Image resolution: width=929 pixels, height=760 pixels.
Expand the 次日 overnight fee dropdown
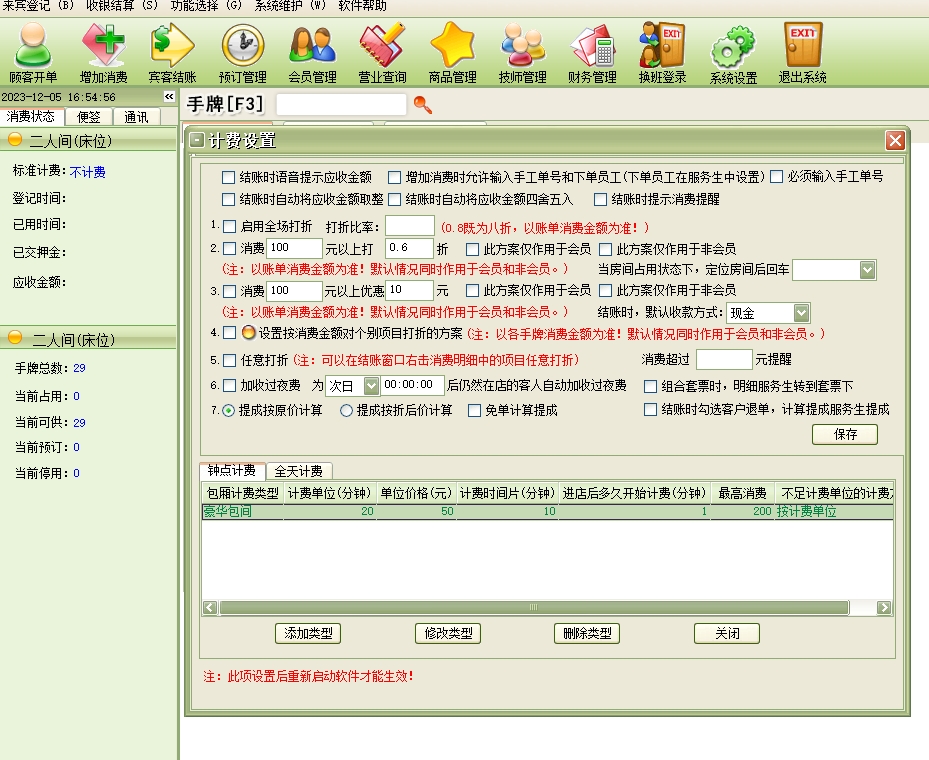tap(371, 385)
